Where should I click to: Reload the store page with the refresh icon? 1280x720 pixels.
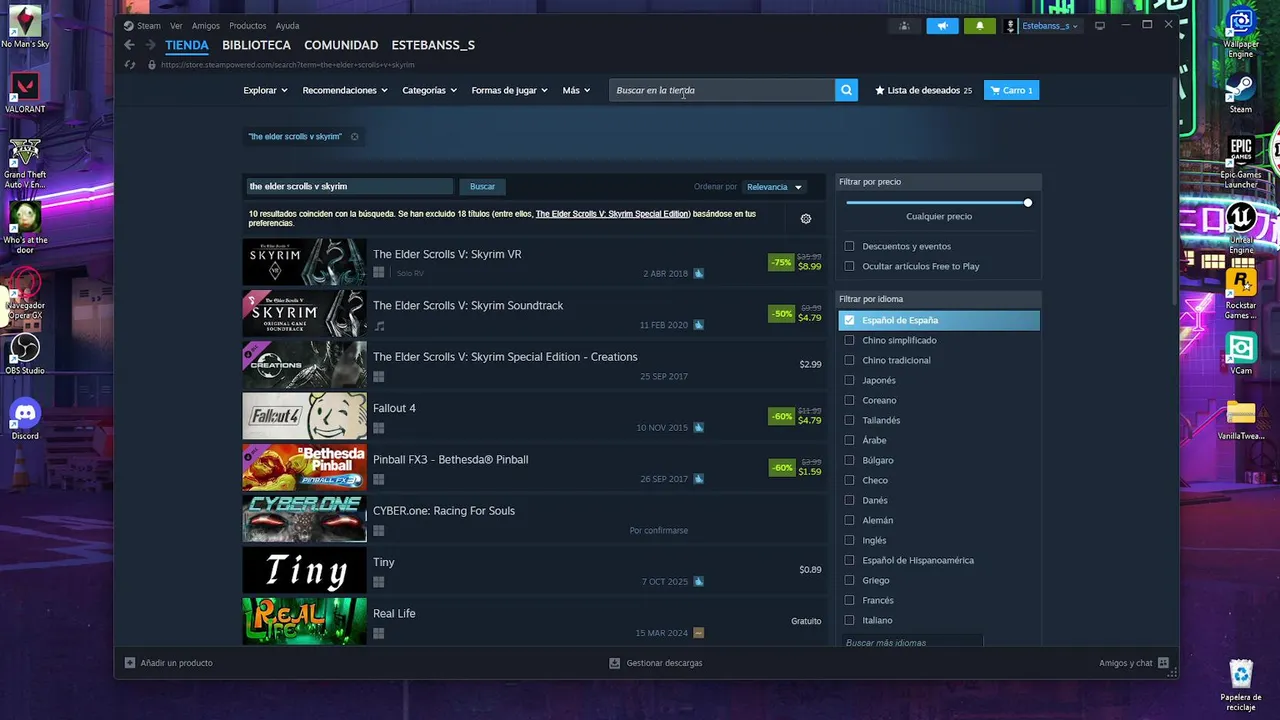click(129, 65)
